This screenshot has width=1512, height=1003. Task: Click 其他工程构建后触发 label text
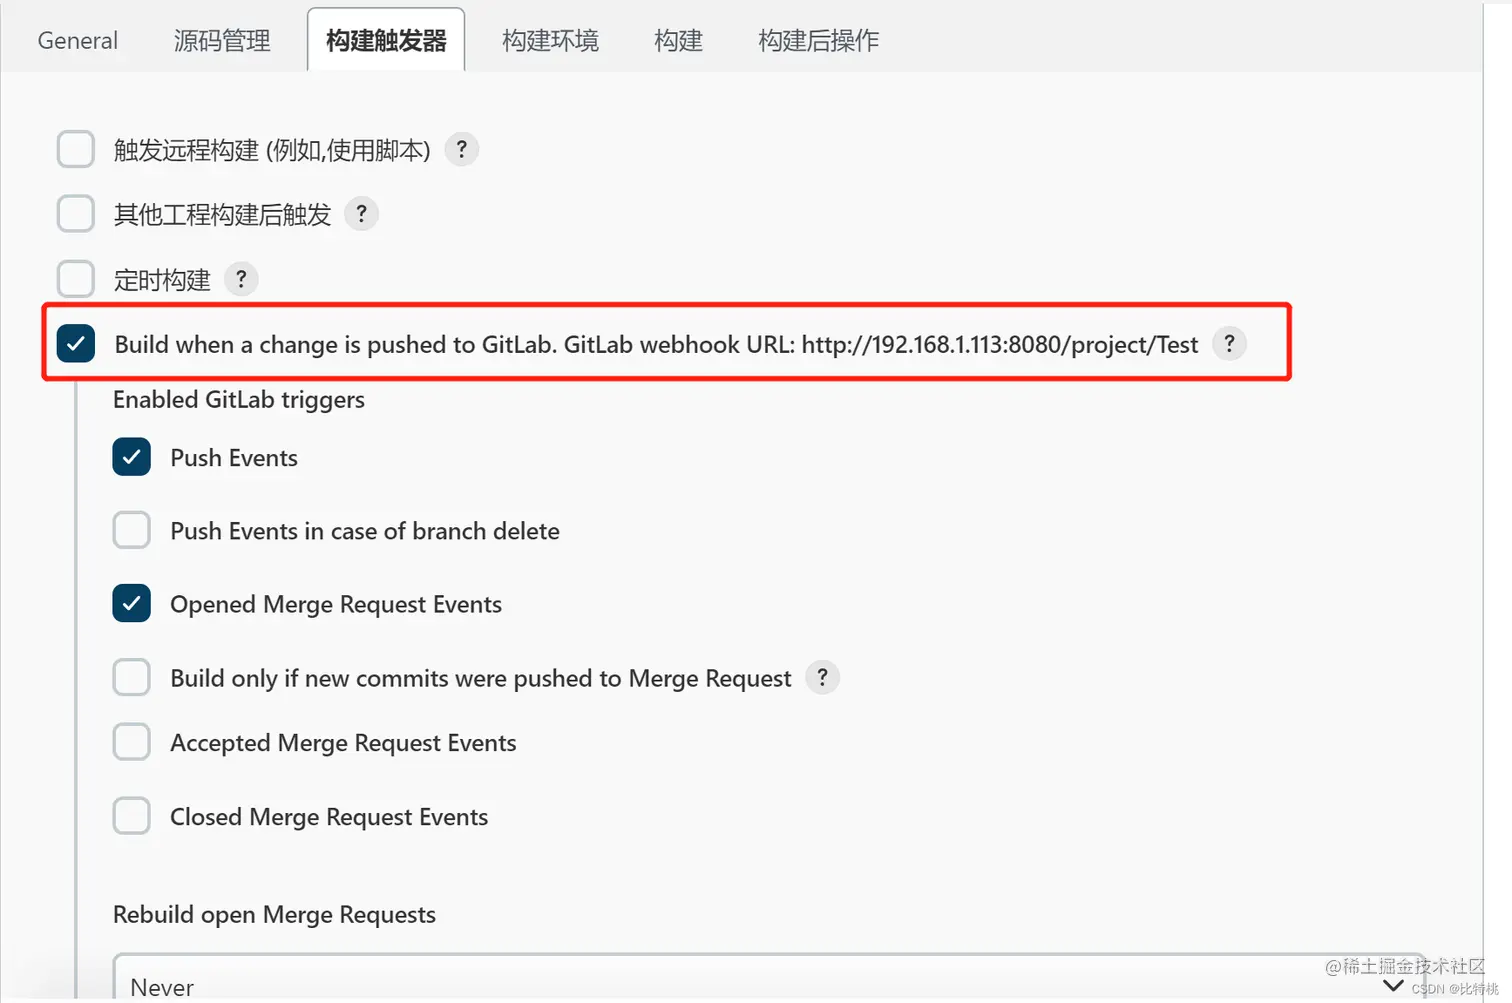222,215
